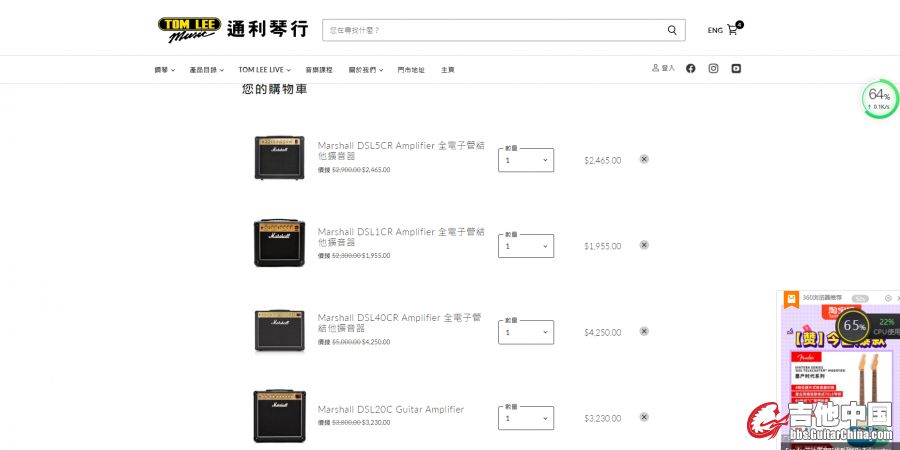Open the shopping cart icon
Screen dimensions: 900x450
tap(734, 29)
